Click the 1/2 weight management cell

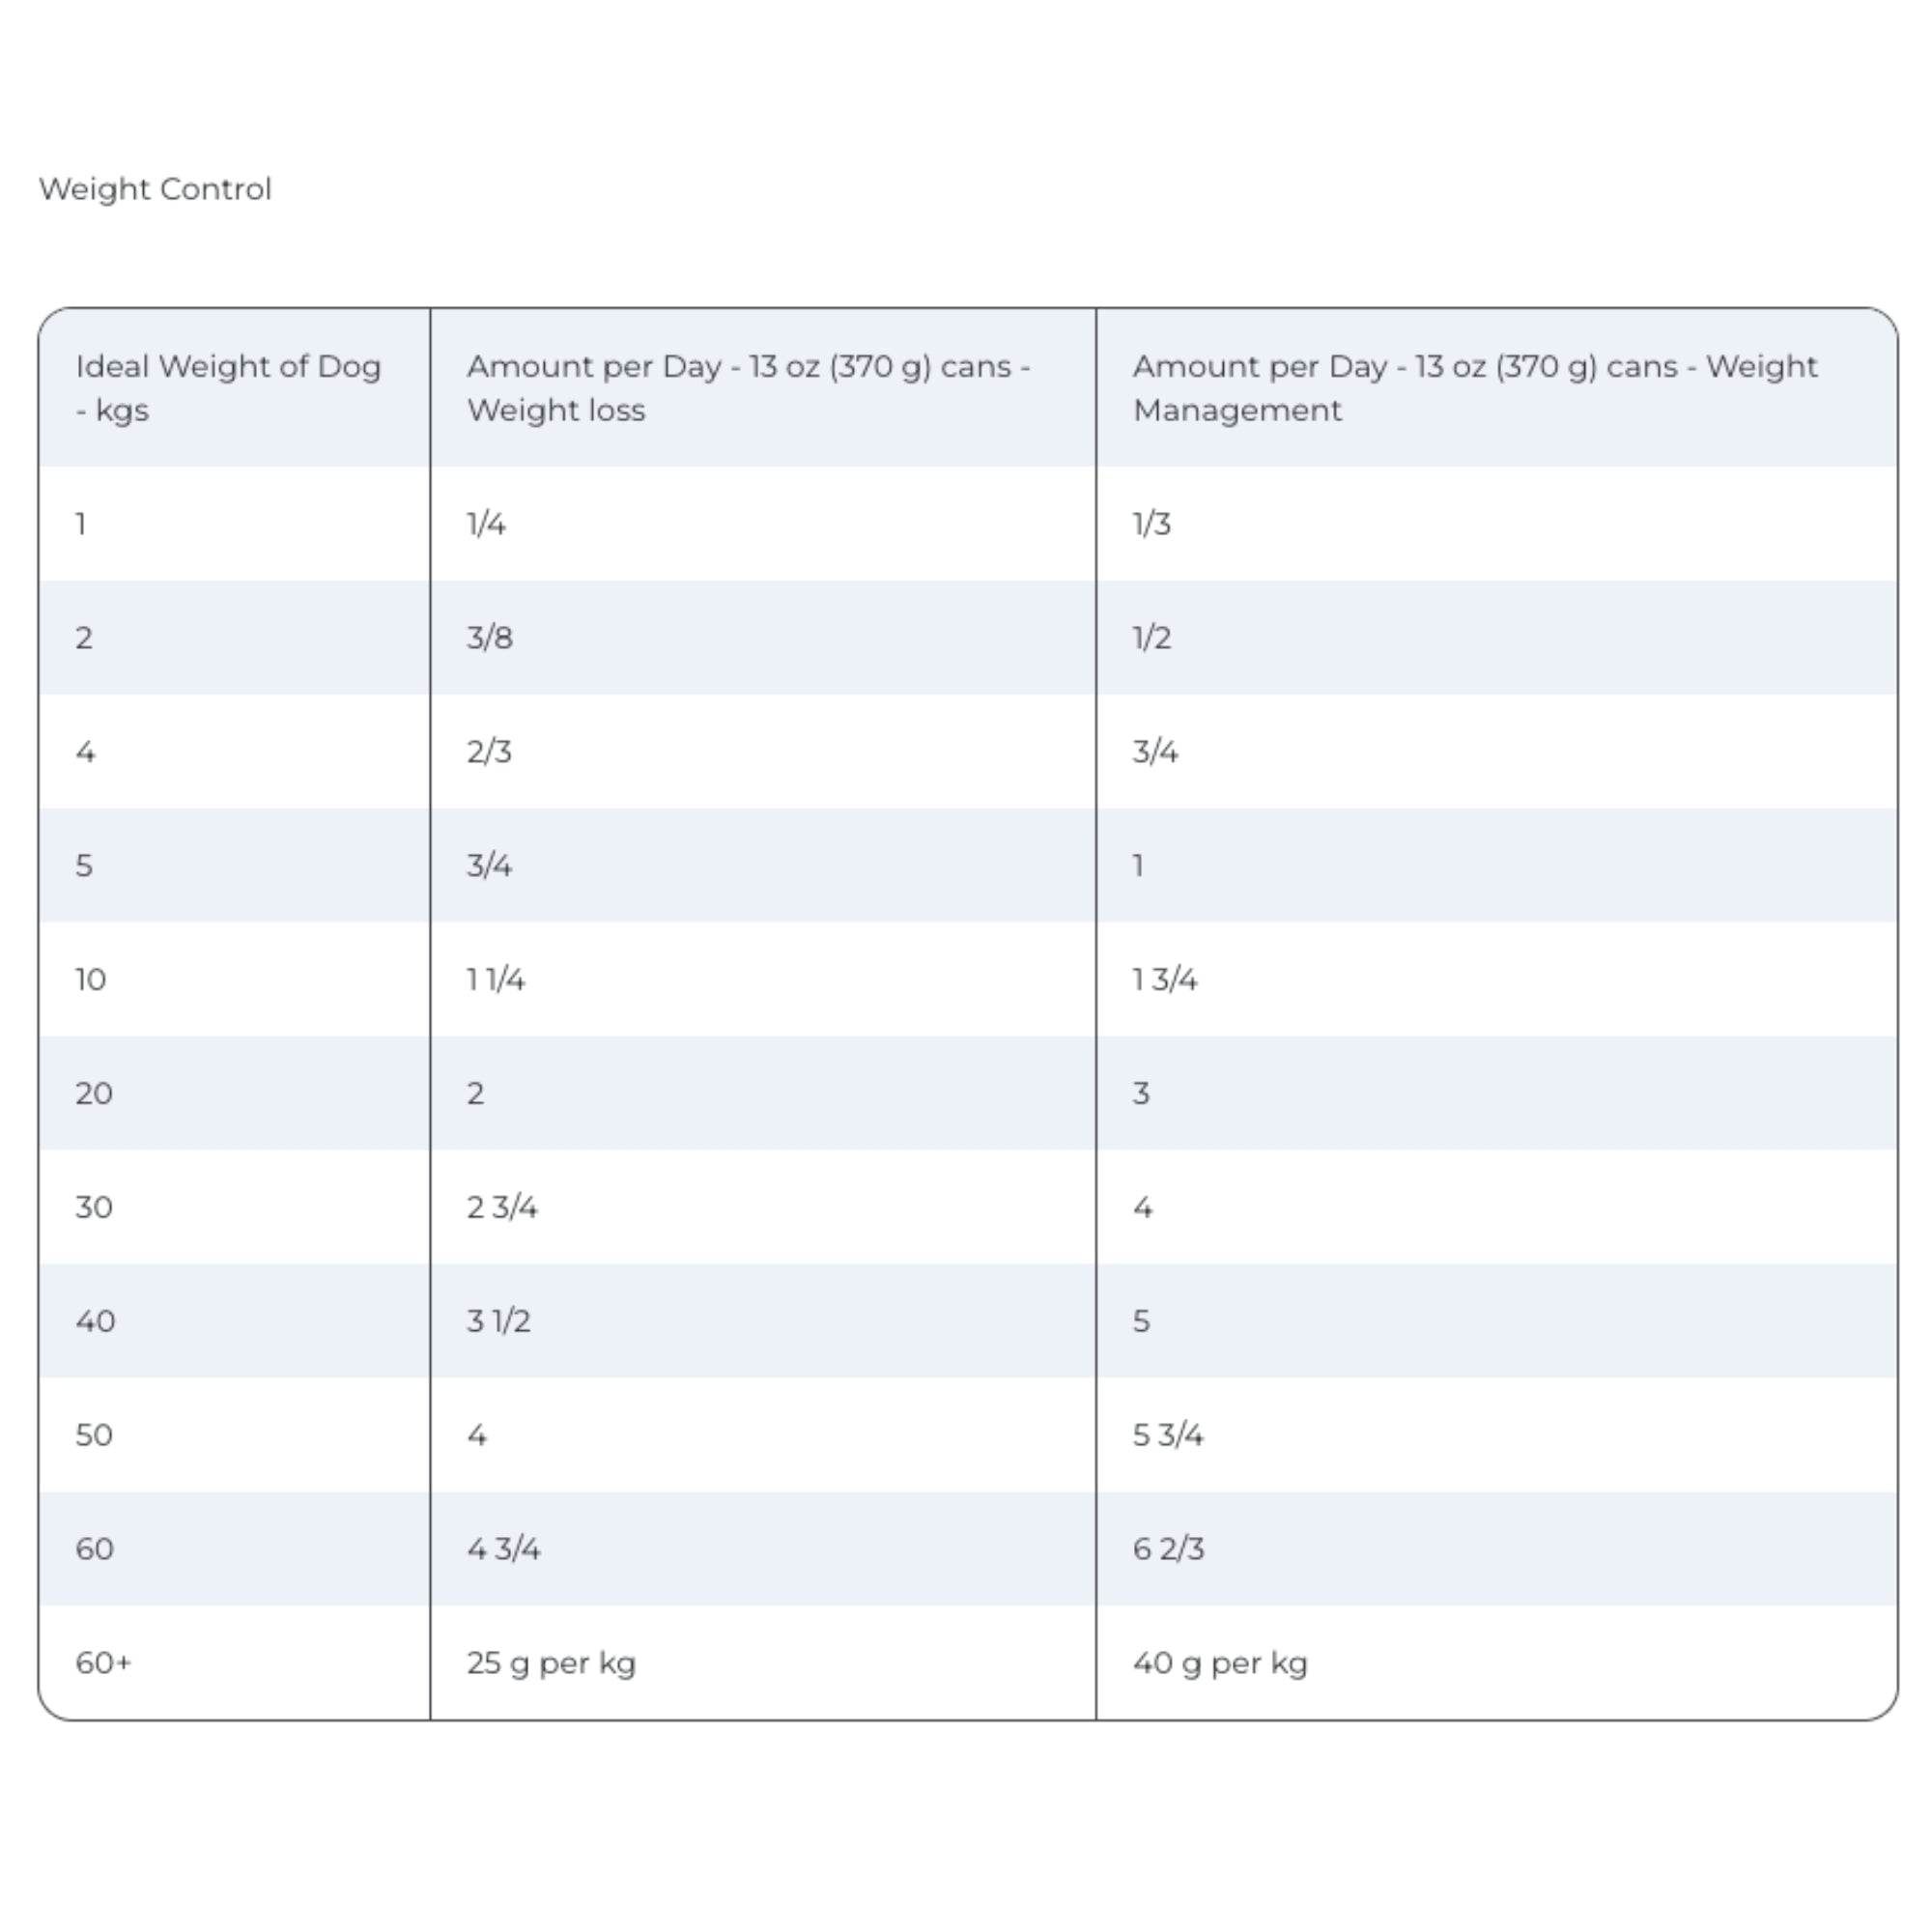pos(1151,638)
